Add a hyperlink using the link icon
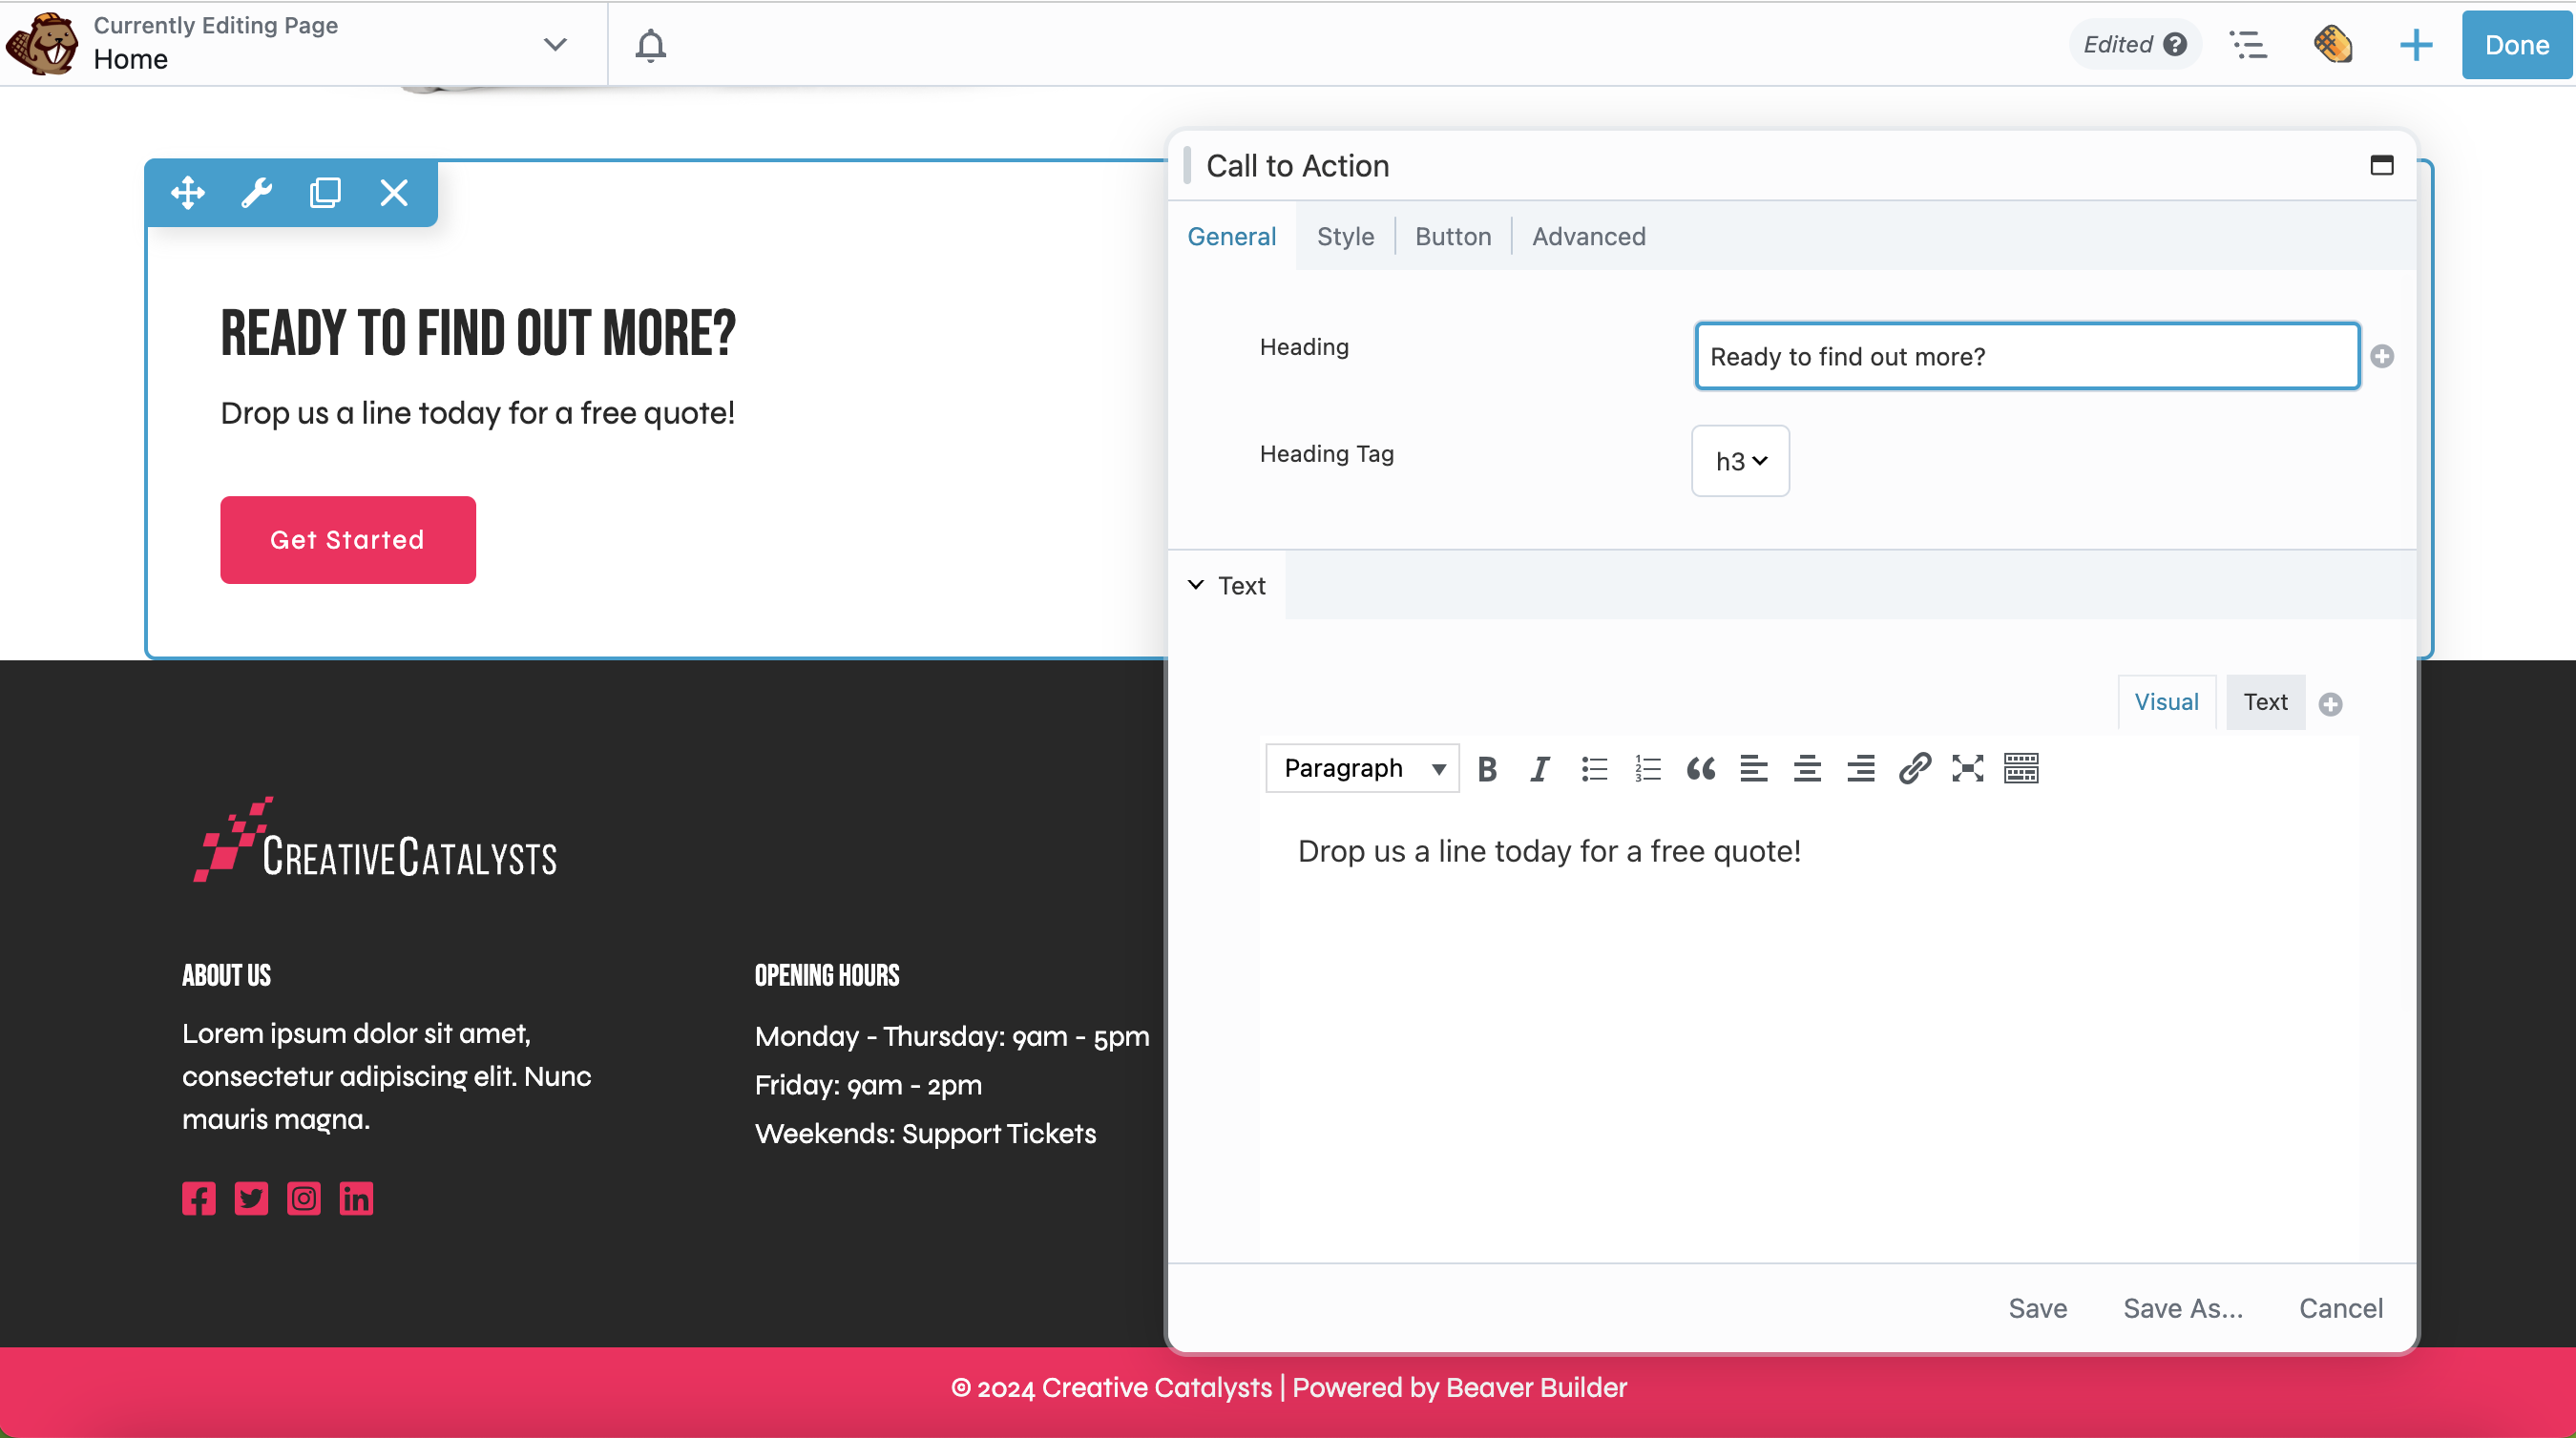Screen dimensions: 2576x1438 [x=1913, y=768]
